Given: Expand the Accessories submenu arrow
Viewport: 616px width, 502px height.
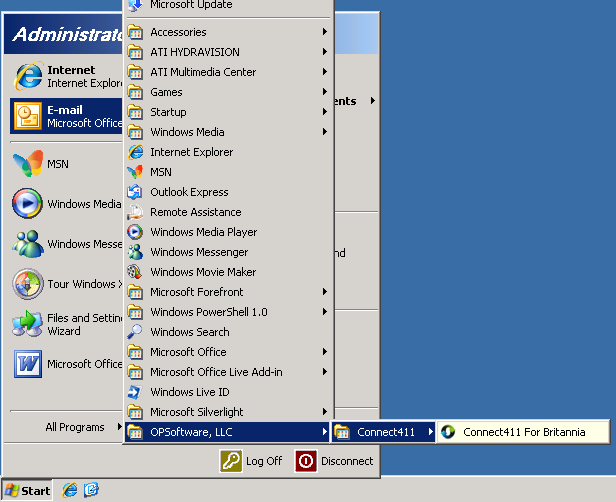Looking at the screenshot, I should click(x=325, y=31).
